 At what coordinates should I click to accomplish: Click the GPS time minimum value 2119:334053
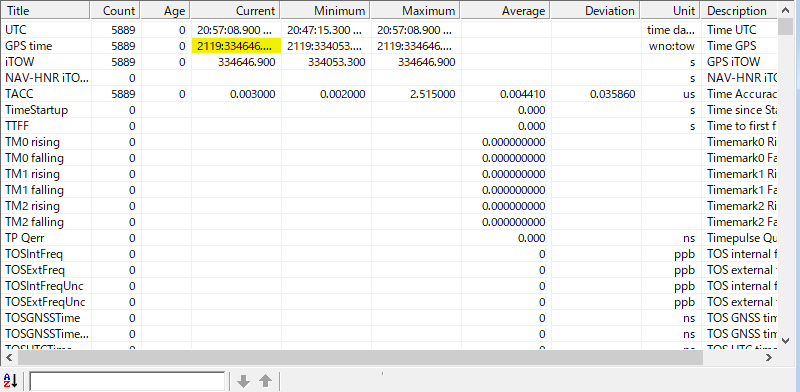coord(325,46)
